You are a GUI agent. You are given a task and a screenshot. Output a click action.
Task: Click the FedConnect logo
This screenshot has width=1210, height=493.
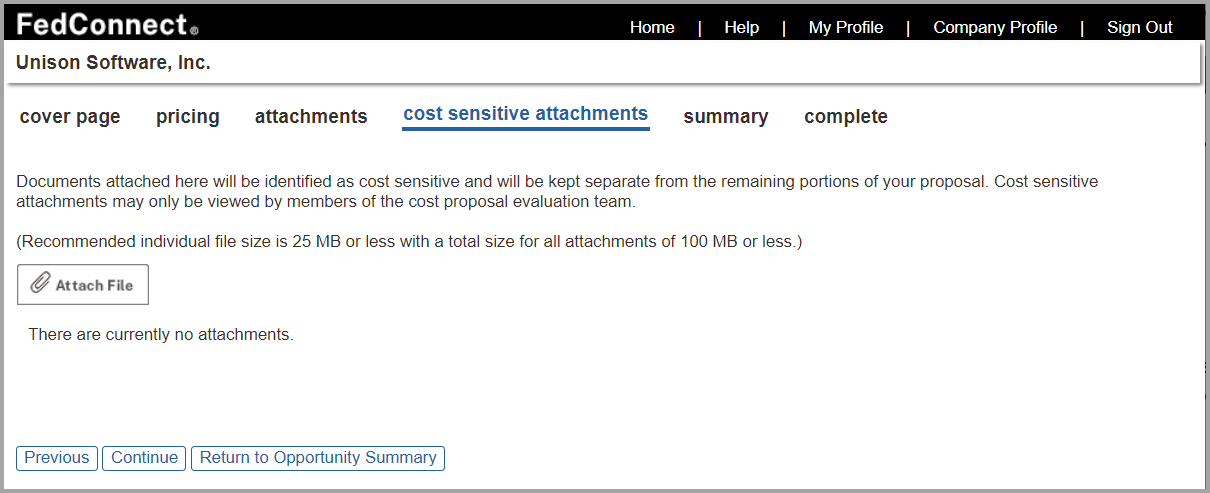click(107, 25)
